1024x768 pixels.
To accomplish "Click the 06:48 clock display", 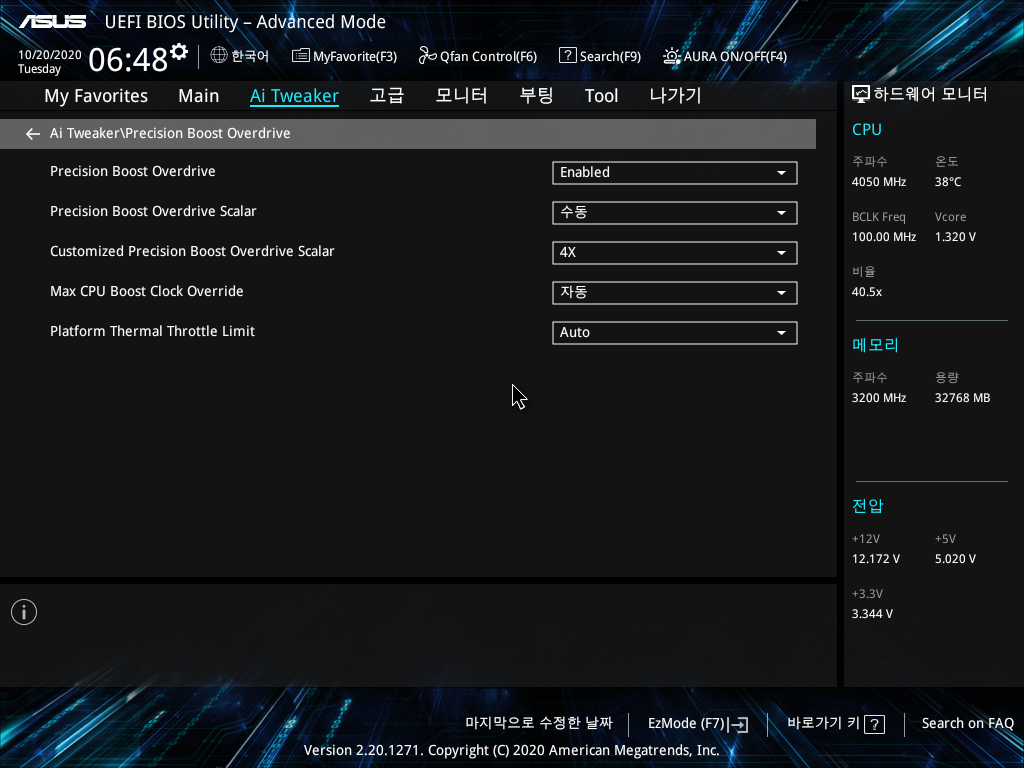I will pos(128,60).
